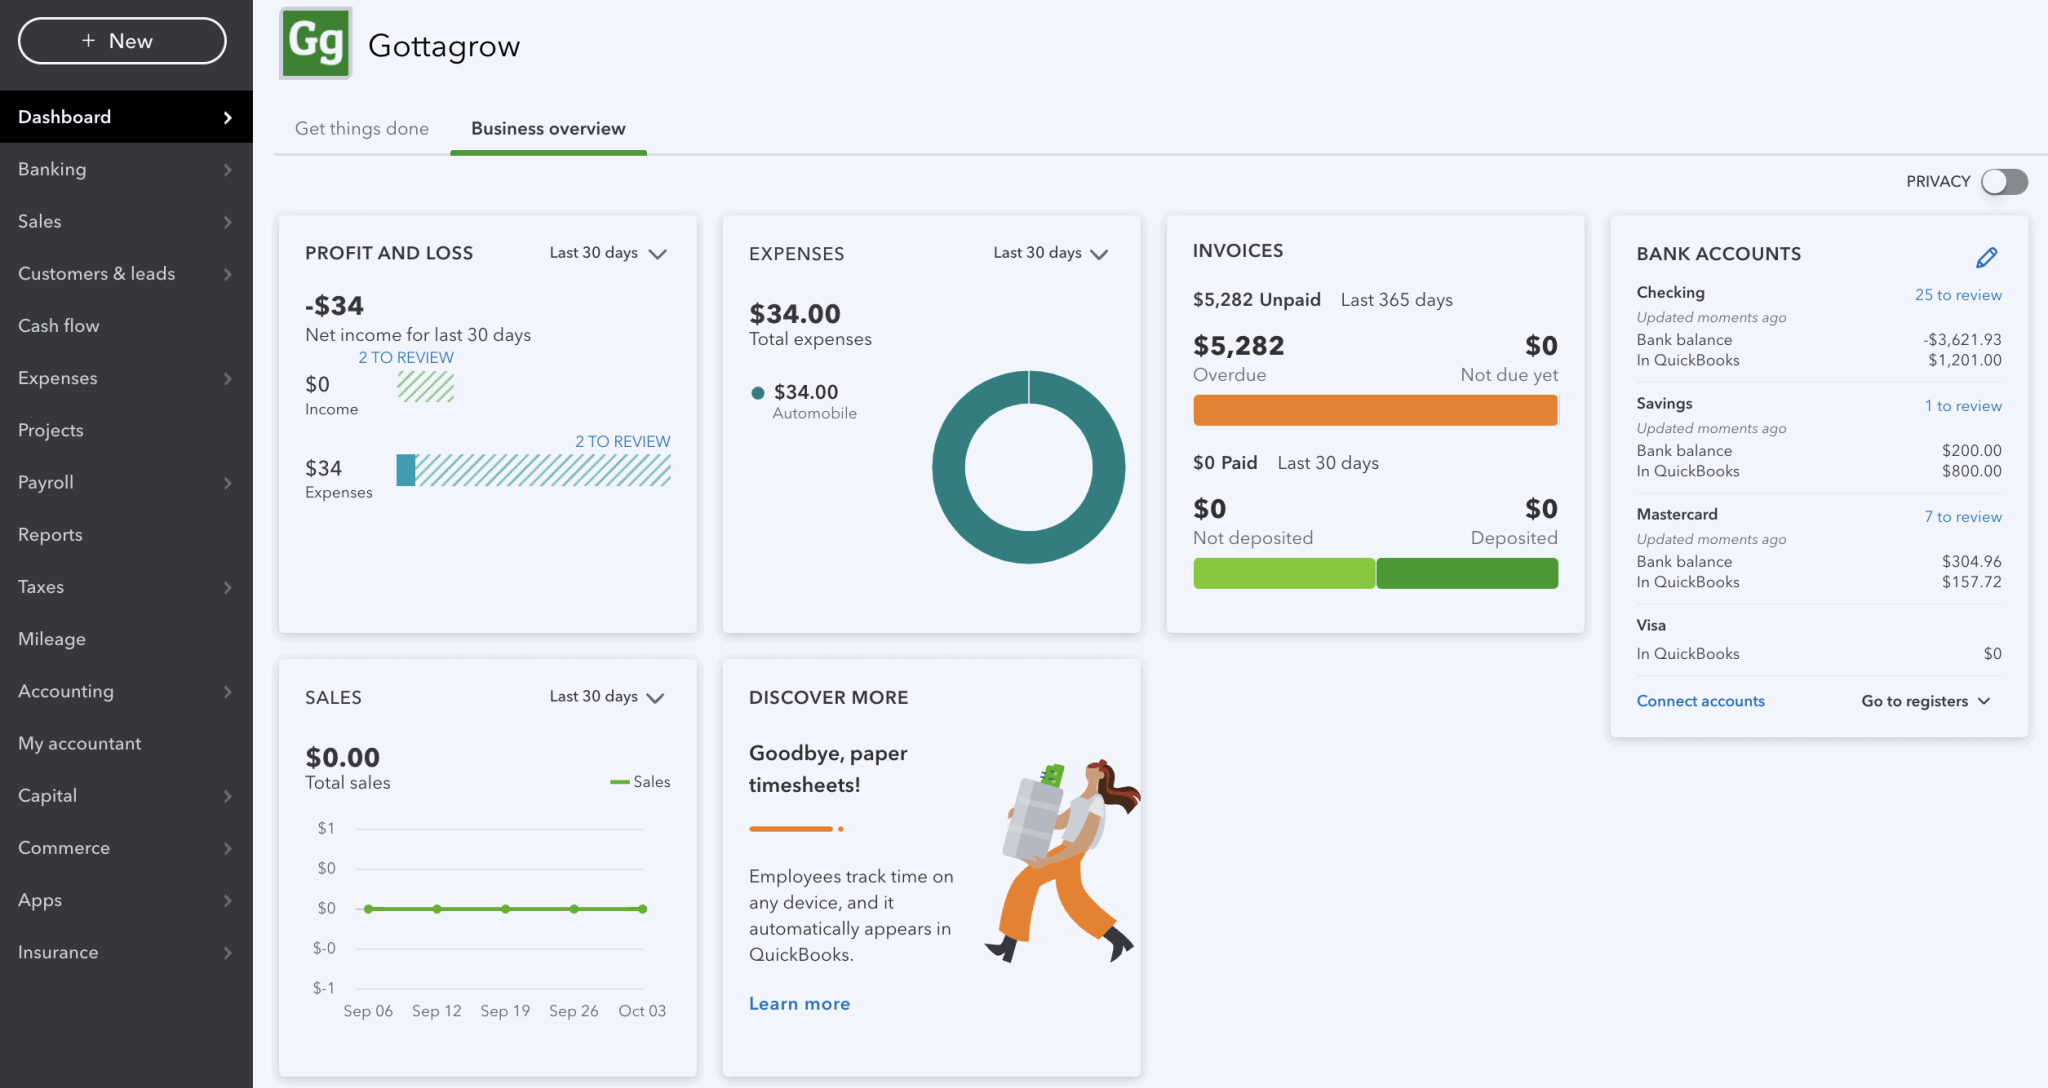The width and height of the screenshot is (2048, 1088).
Task: Open 25 to review for Checking account
Action: [x=1958, y=294]
